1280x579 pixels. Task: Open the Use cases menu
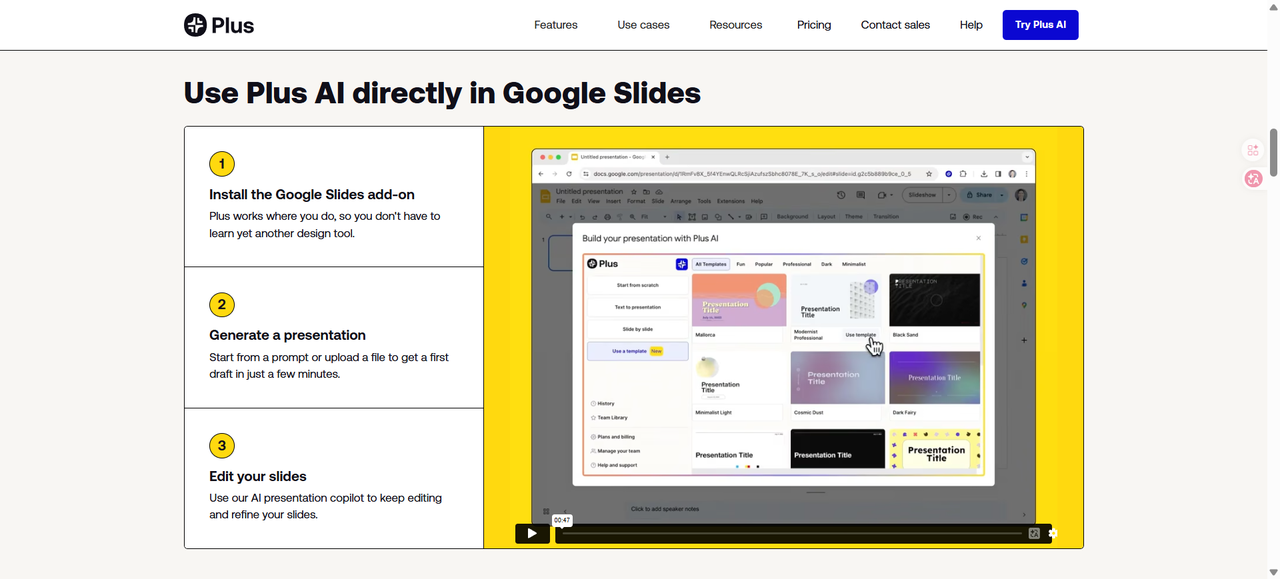(643, 25)
